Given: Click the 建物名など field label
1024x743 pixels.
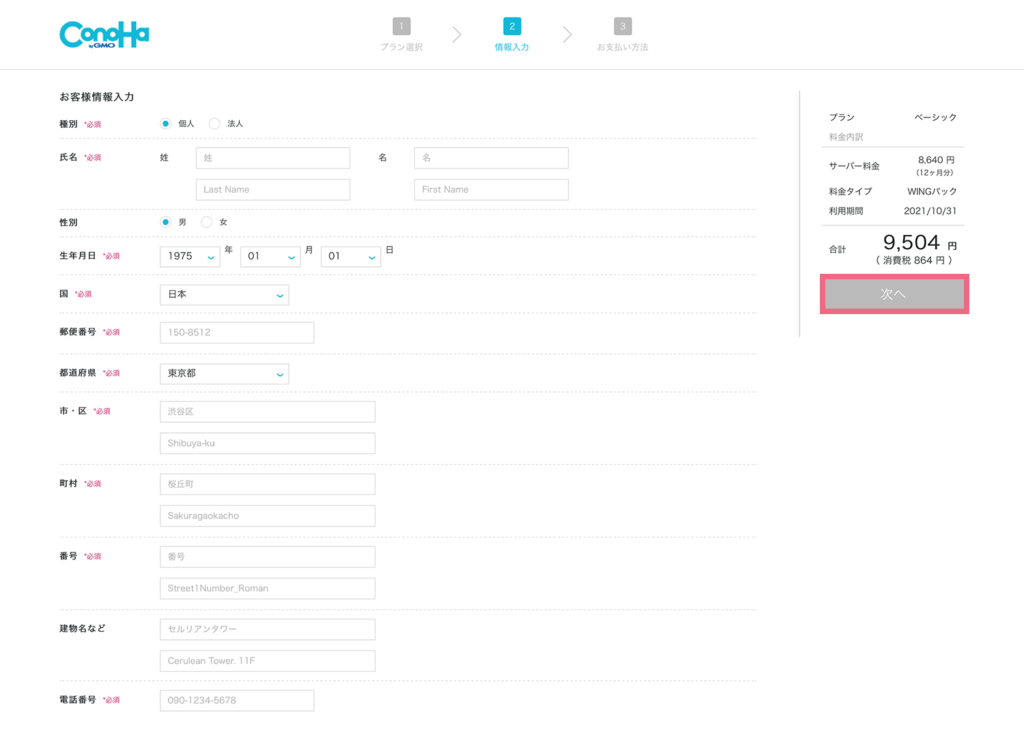Looking at the screenshot, I should (82, 629).
